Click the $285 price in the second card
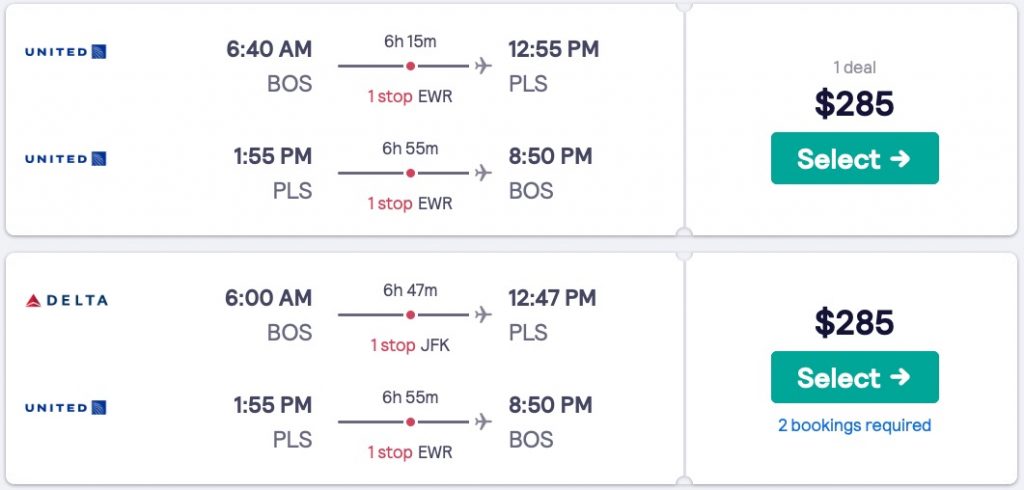The height and width of the screenshot is (490, 1024). (854, 322)
